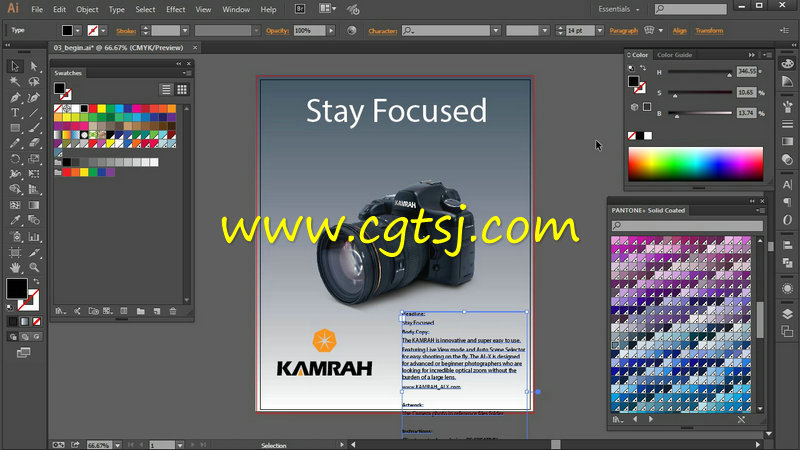Click the Transform link in control bar
The width and height of the screenshot is (800, 450).
[x=709, y=31]
